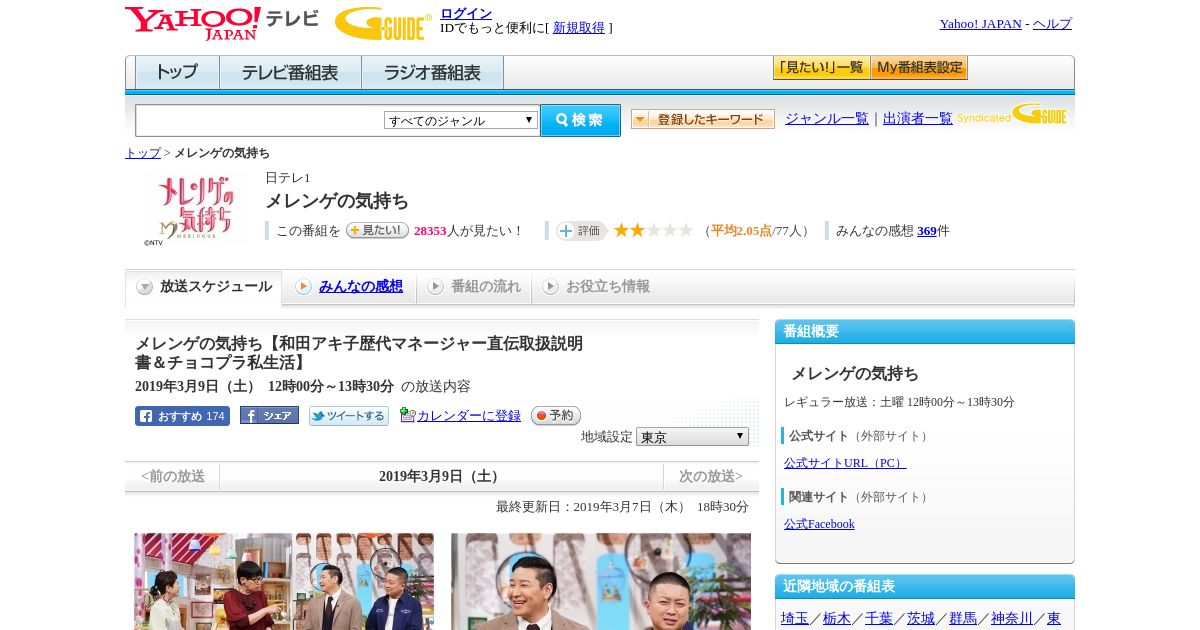Open the Yahoo! JAPAN link at top right
Screen dimensions: 1200x630
(981, 24)
